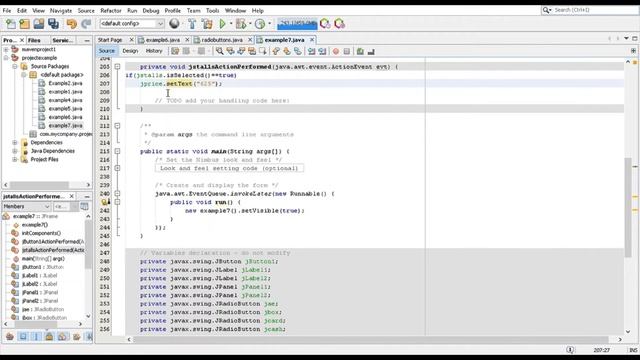Screen dimensions: 640x360
Task: Collapse the Javadoc comment fold at line 212
Action: (117, 126)
